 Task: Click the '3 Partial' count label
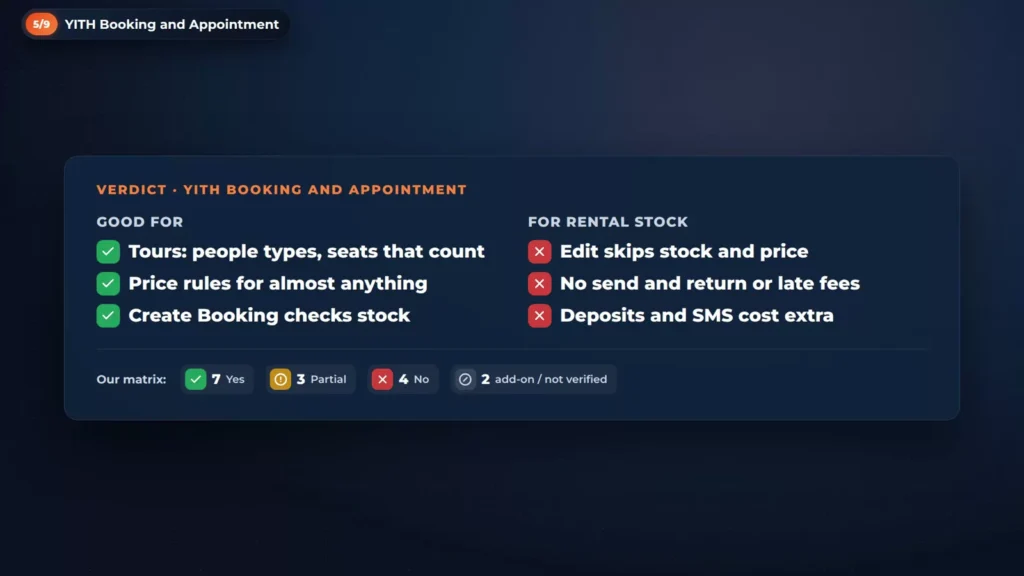point(321,379)
